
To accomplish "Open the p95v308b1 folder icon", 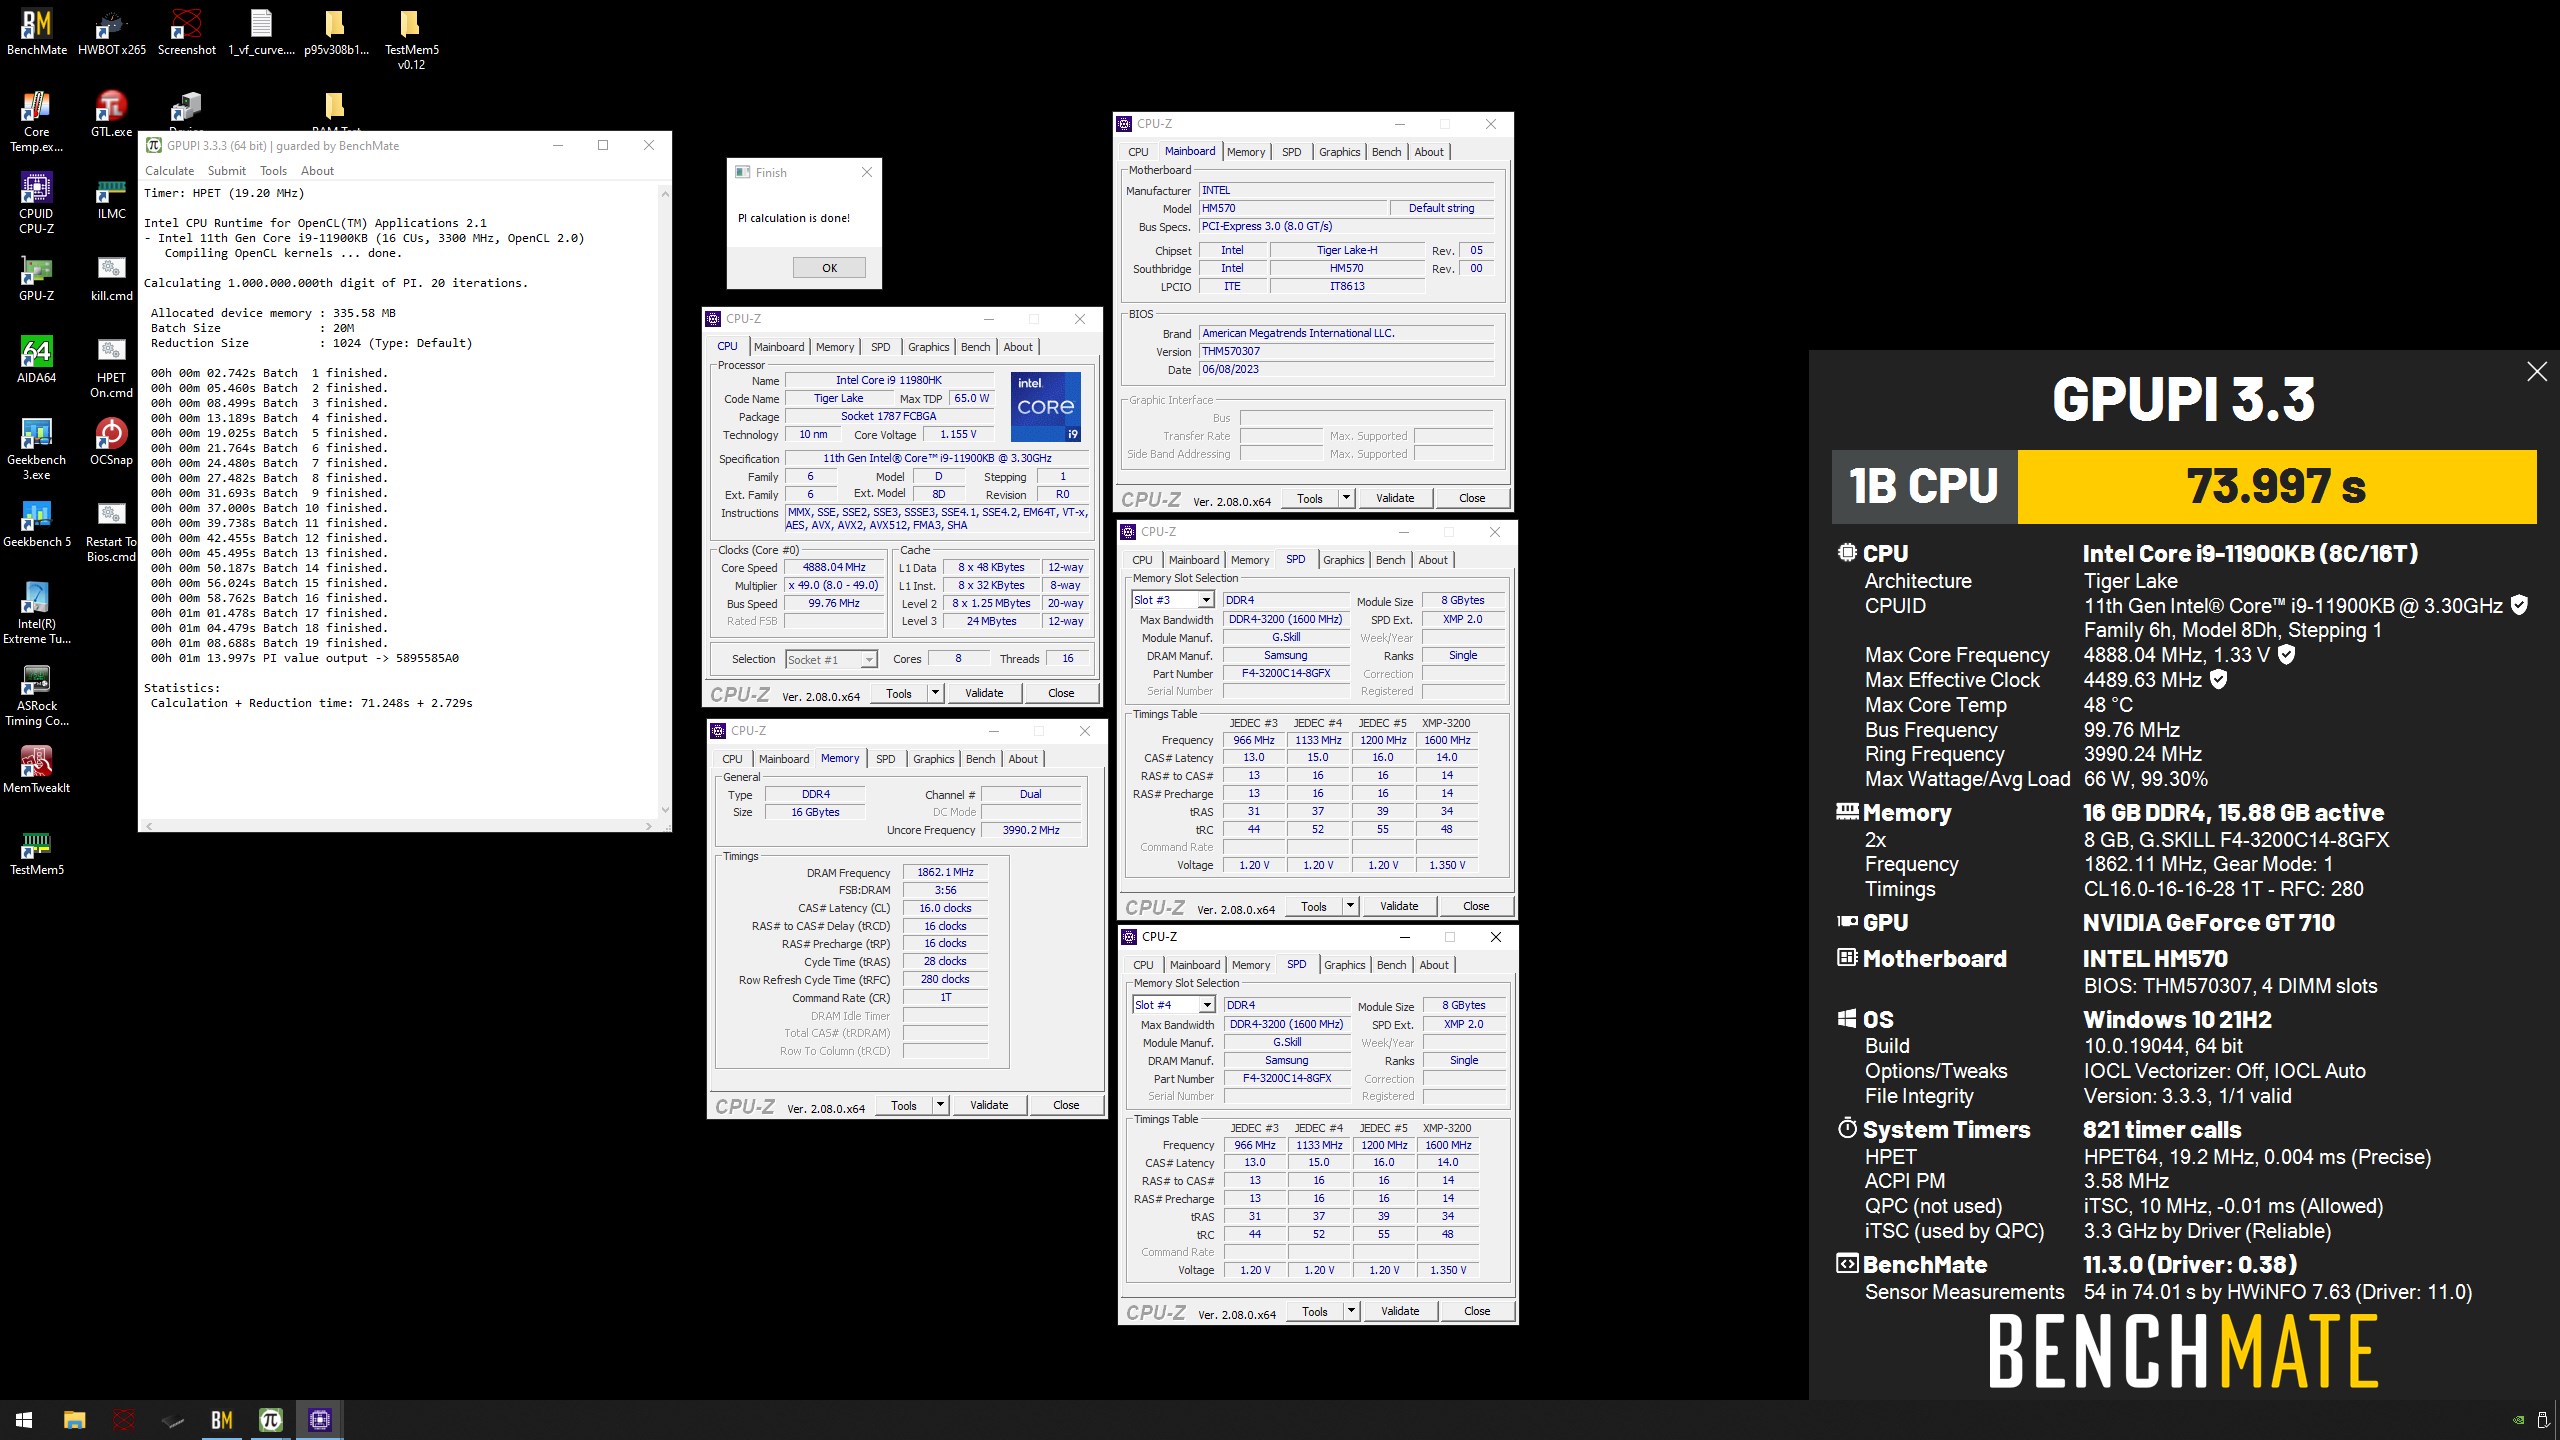I will coord(336,32).
